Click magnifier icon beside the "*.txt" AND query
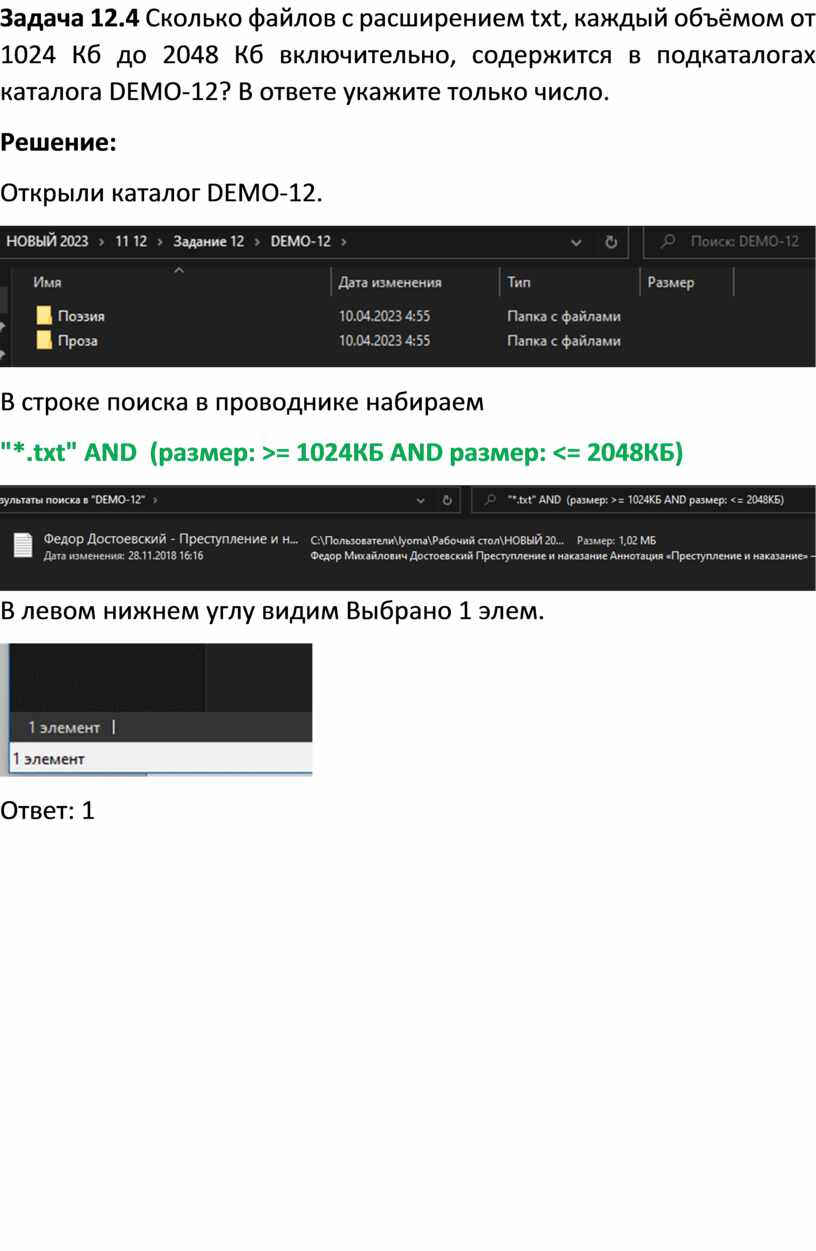The width and height of the screenshot is (816, 1251). click(x=491, y=499)
